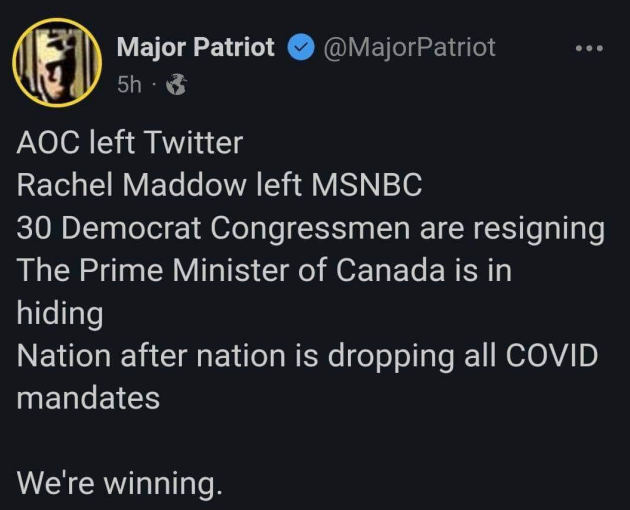Click the 5h post timestamp
Screen dimensions: 630x510
[x=129, y=85]
